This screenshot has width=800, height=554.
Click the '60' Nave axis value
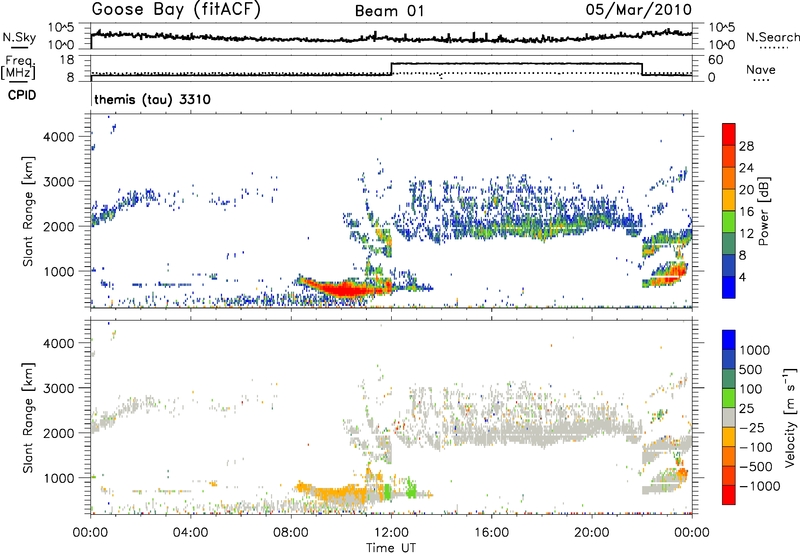pos(716,60)
